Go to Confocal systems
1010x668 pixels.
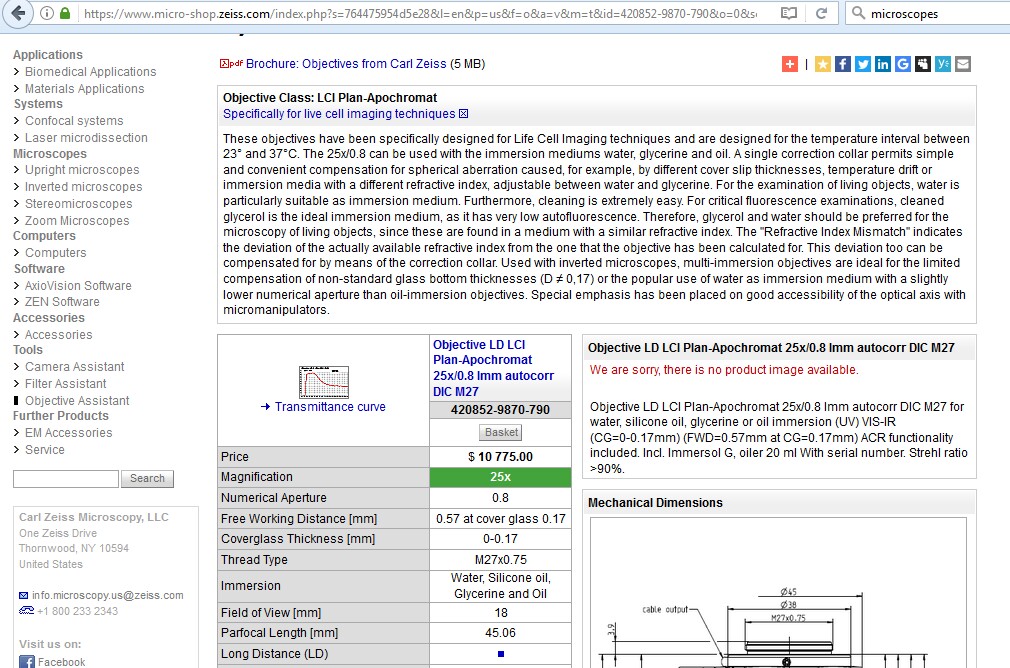74,120
